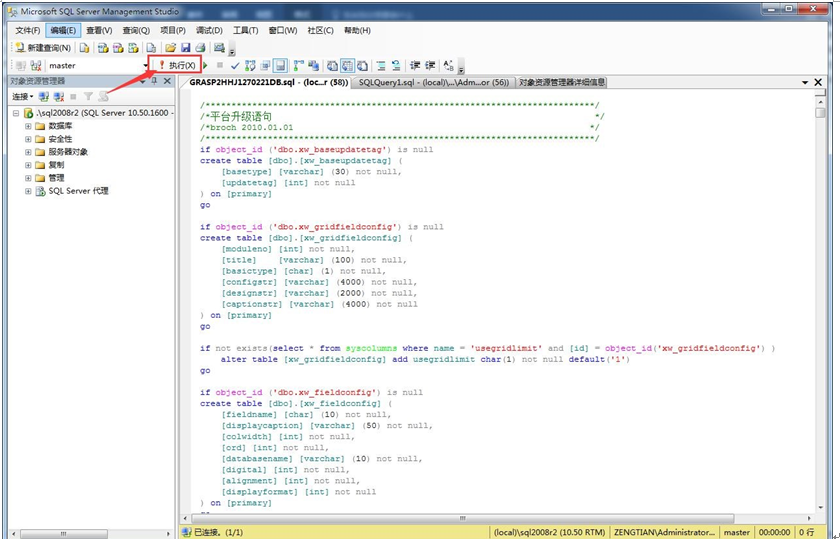Click the Open File folder icon

(x=171, y=47)
